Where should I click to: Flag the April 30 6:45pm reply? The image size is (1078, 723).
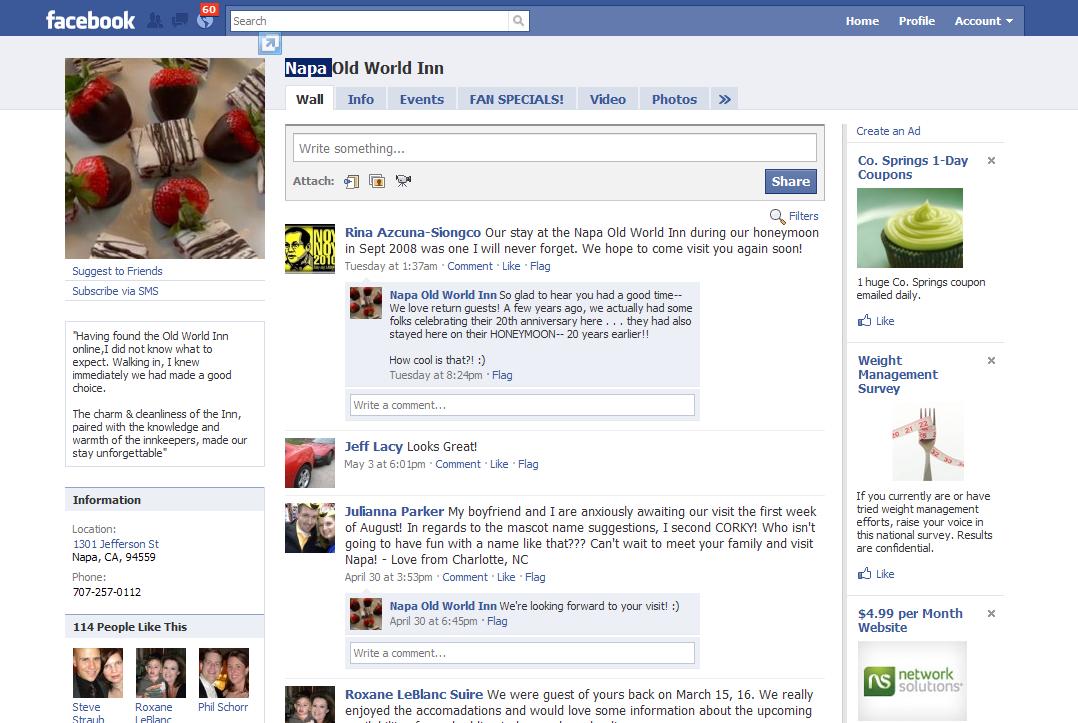[497, 621]
